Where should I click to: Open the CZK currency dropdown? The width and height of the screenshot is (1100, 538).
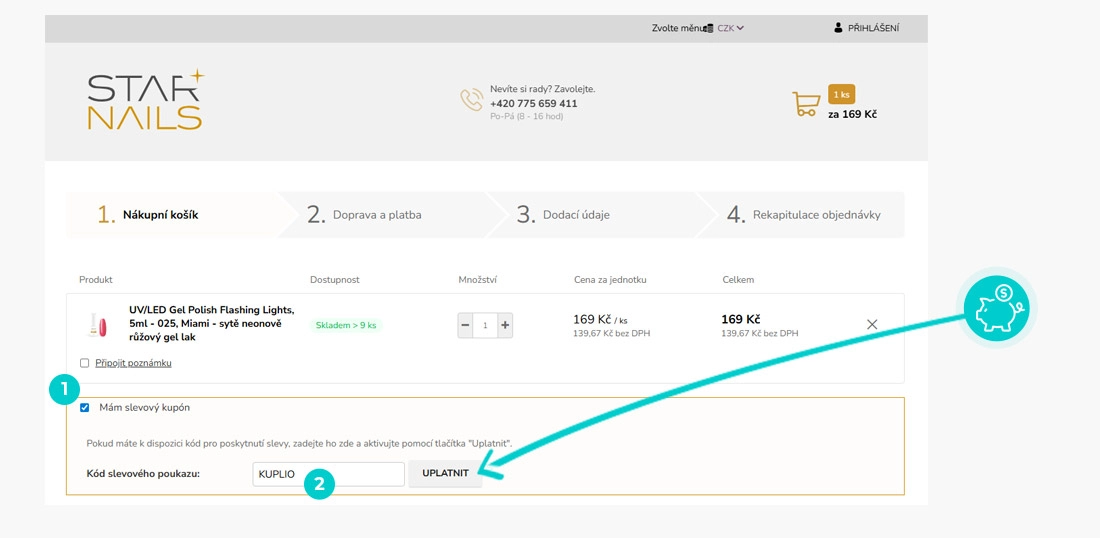coord(730,29)
